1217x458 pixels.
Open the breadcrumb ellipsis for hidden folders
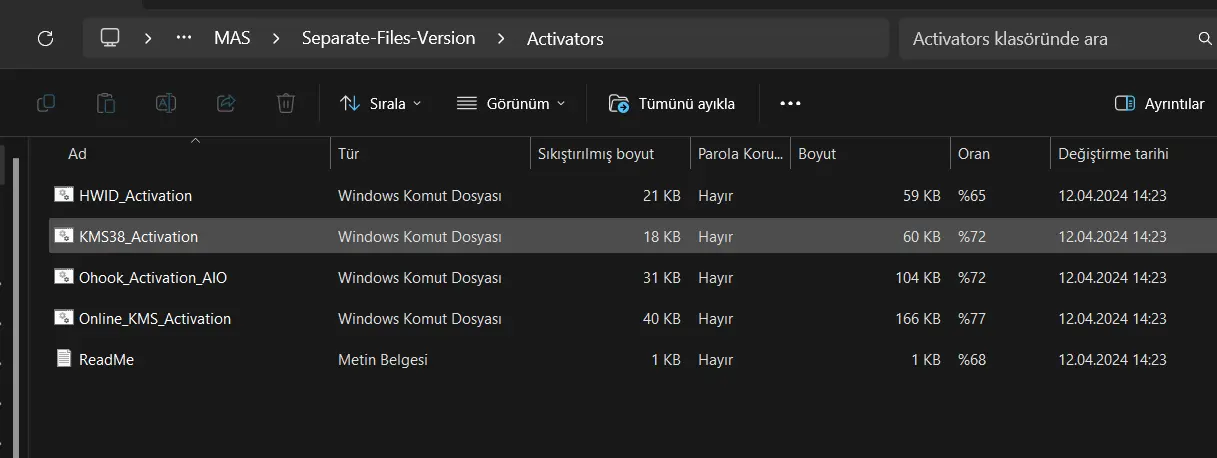point(184,39)
